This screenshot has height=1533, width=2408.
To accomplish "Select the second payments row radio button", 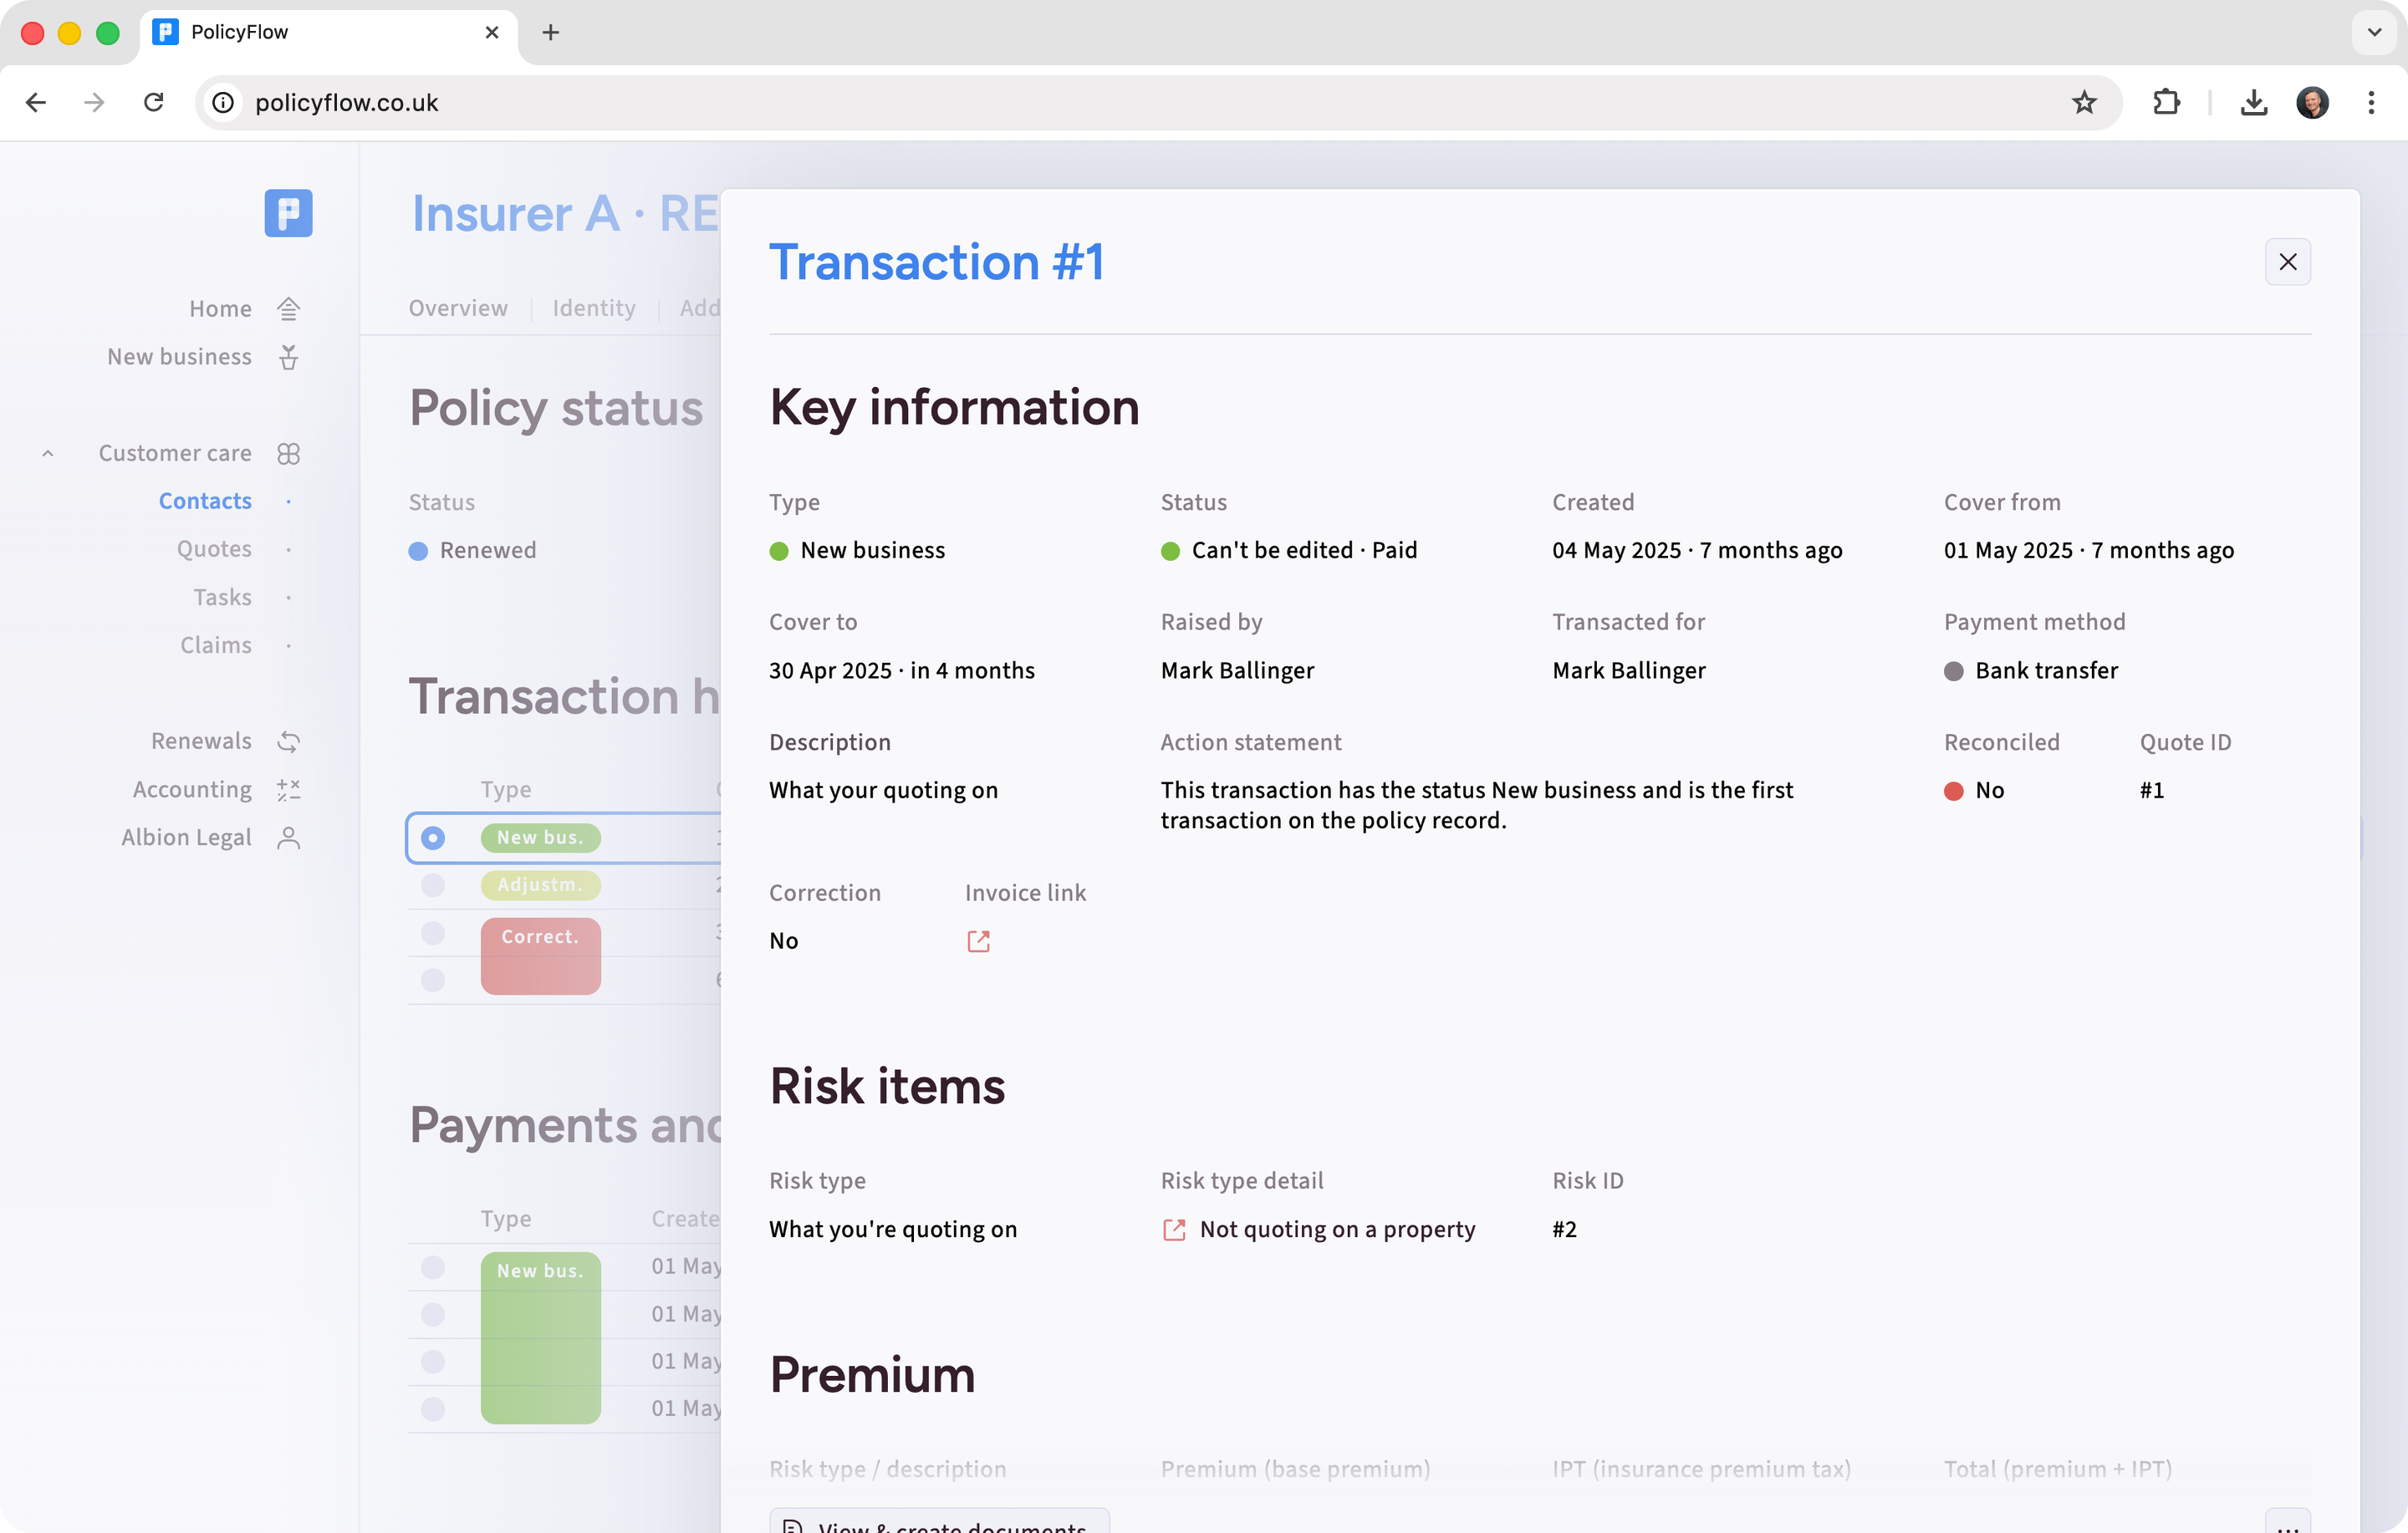I will [x=432, y=1314].
